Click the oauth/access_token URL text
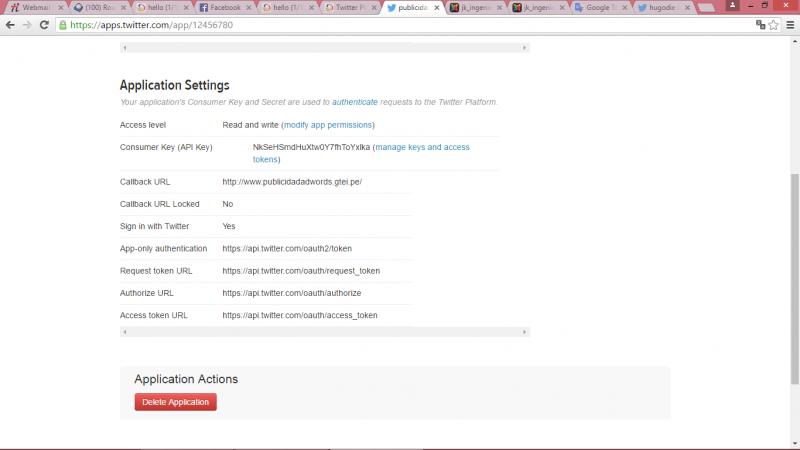The image size is (800, 450). coord(299,315)
